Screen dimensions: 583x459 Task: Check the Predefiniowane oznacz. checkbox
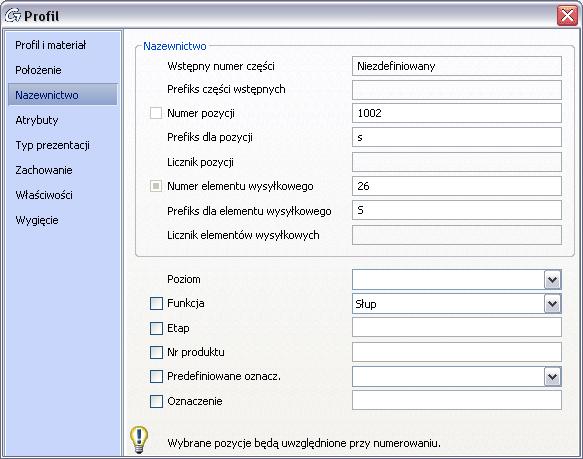156,376
